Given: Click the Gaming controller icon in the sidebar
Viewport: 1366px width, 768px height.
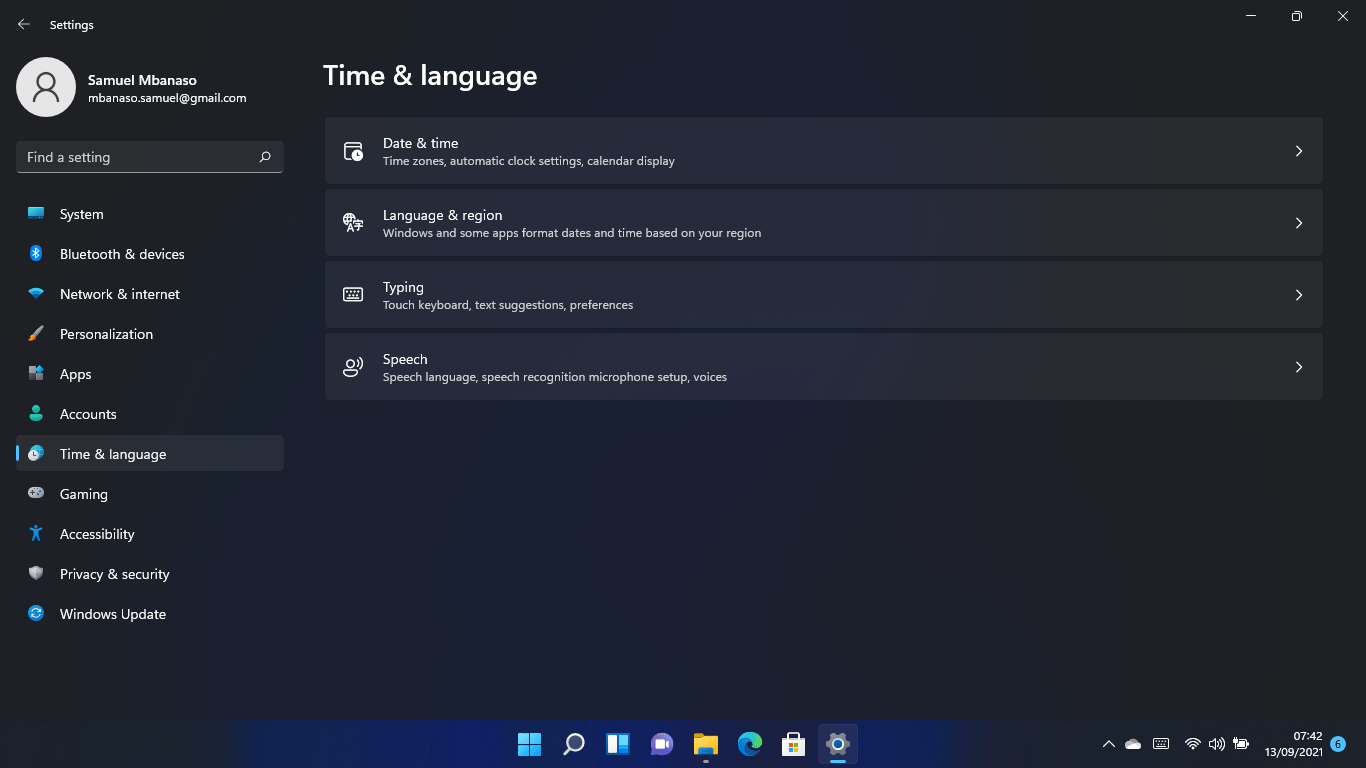Looking at the screenshot, I should (x=36, y=494).
